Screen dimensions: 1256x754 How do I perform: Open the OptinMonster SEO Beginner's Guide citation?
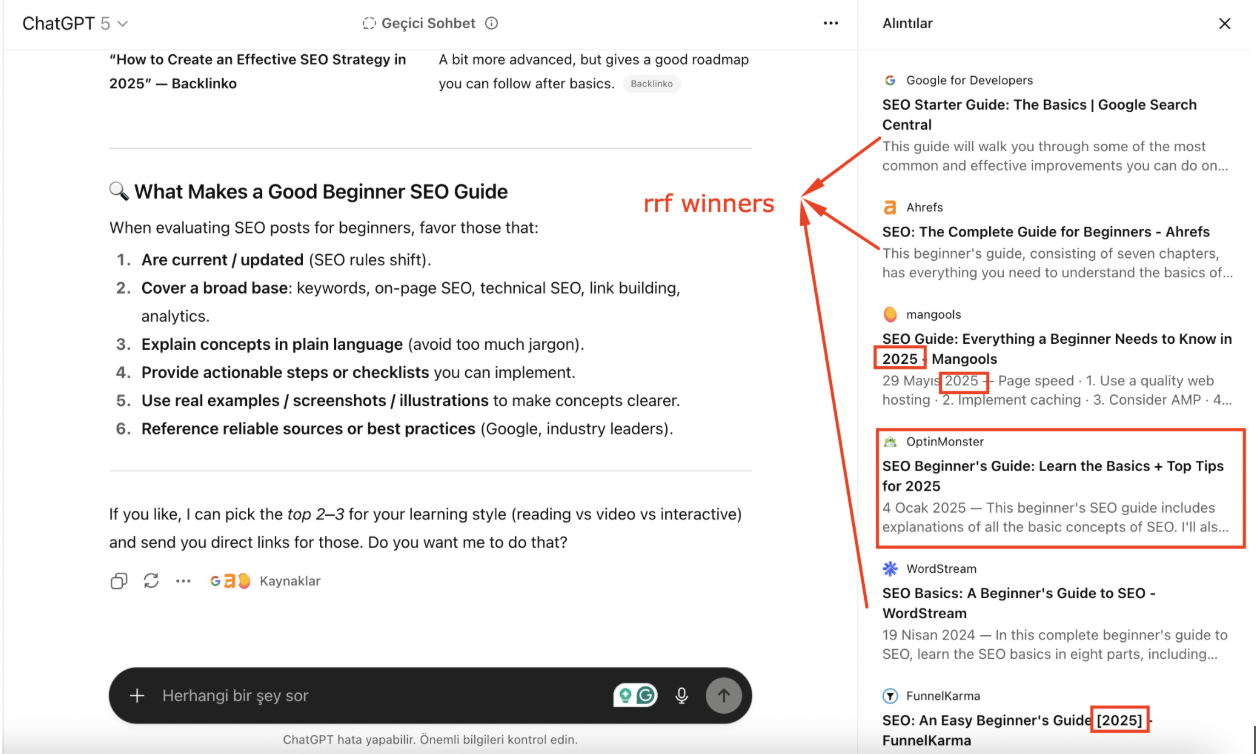coord(1052,476)
